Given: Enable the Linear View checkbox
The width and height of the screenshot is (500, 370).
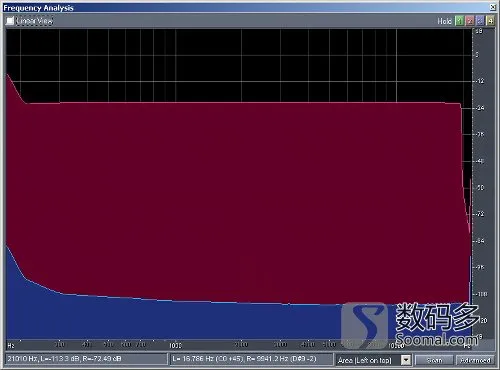Looking at the screenshot, I should (x=10, y=21).
